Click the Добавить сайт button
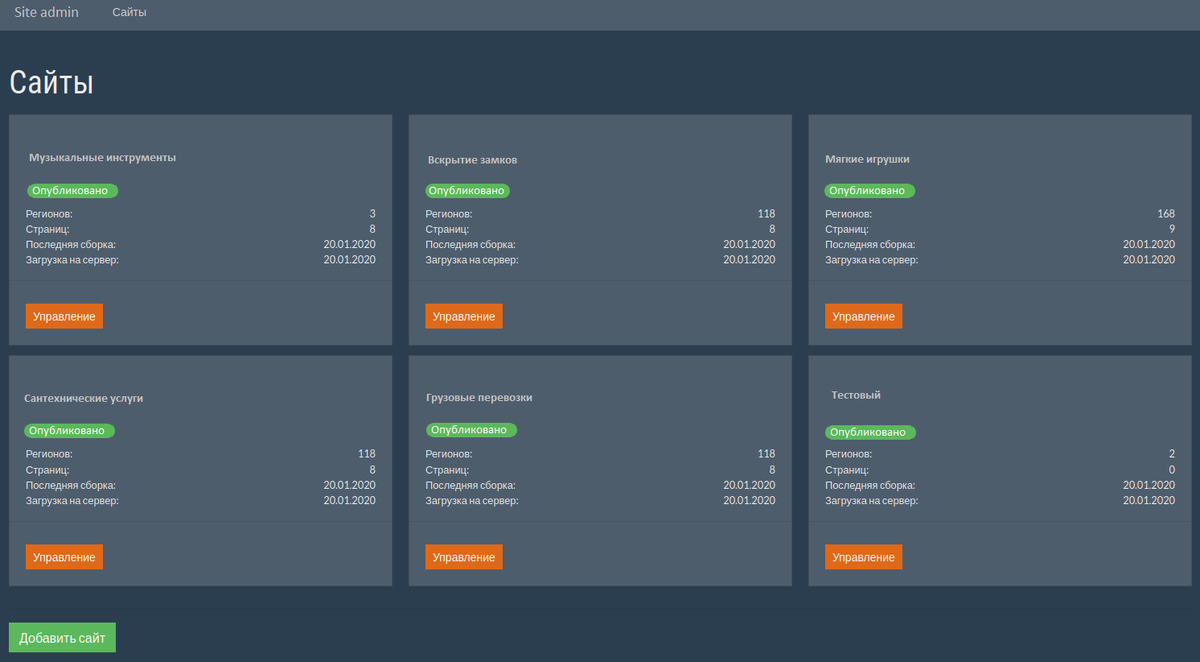Screen dimensions: 1200x662 62,638
